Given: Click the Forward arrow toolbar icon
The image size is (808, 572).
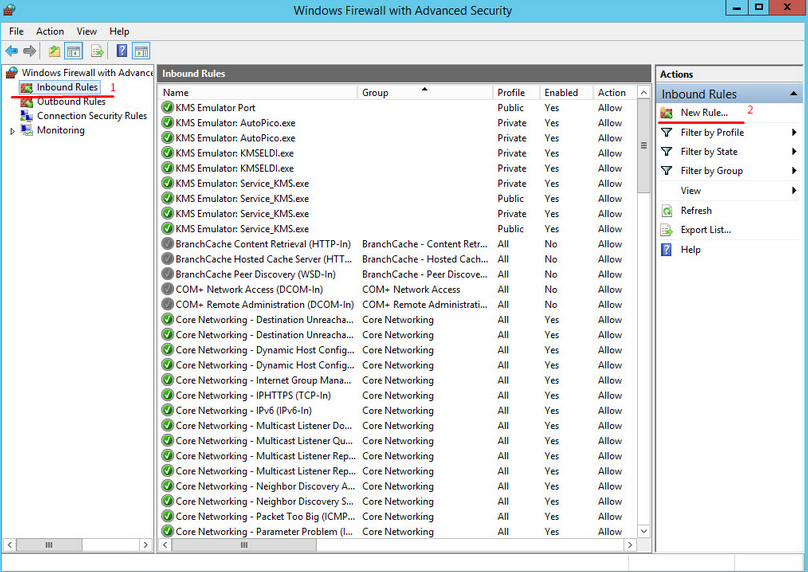Looking at the screenshot, I should (x=30, y=51).
